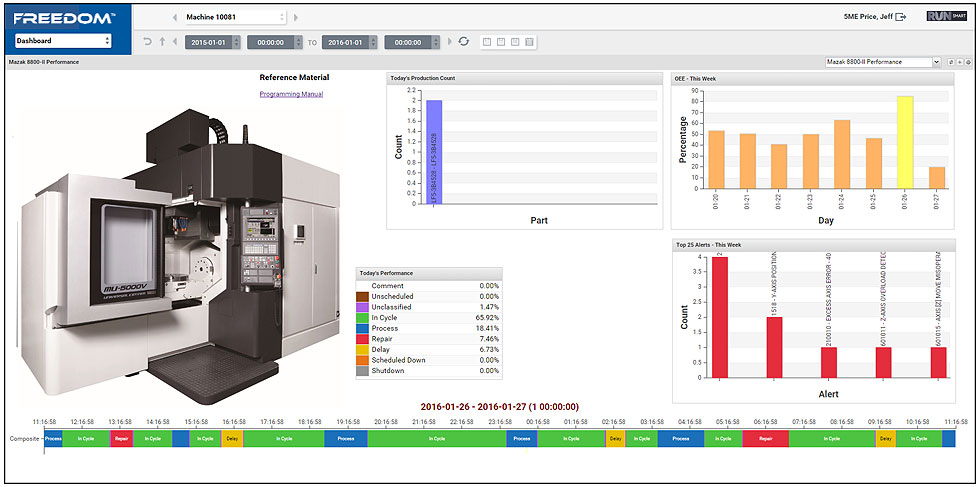Image resolution: width=980 pixels, height=487 pixels.
Task: Click the RUN SMART logo
Action: pyautogui.click(x=946, y=17)
